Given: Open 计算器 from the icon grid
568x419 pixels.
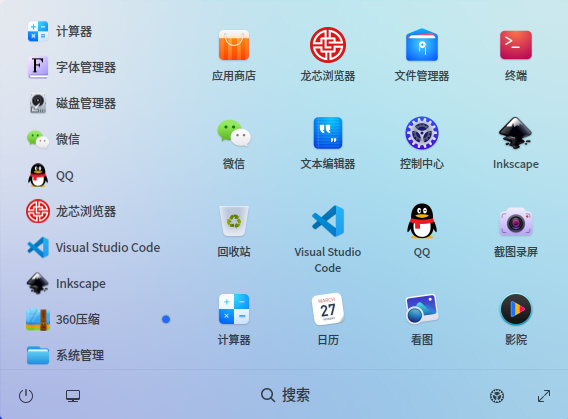Looking at the screenshot, I should tap(234, 309).
